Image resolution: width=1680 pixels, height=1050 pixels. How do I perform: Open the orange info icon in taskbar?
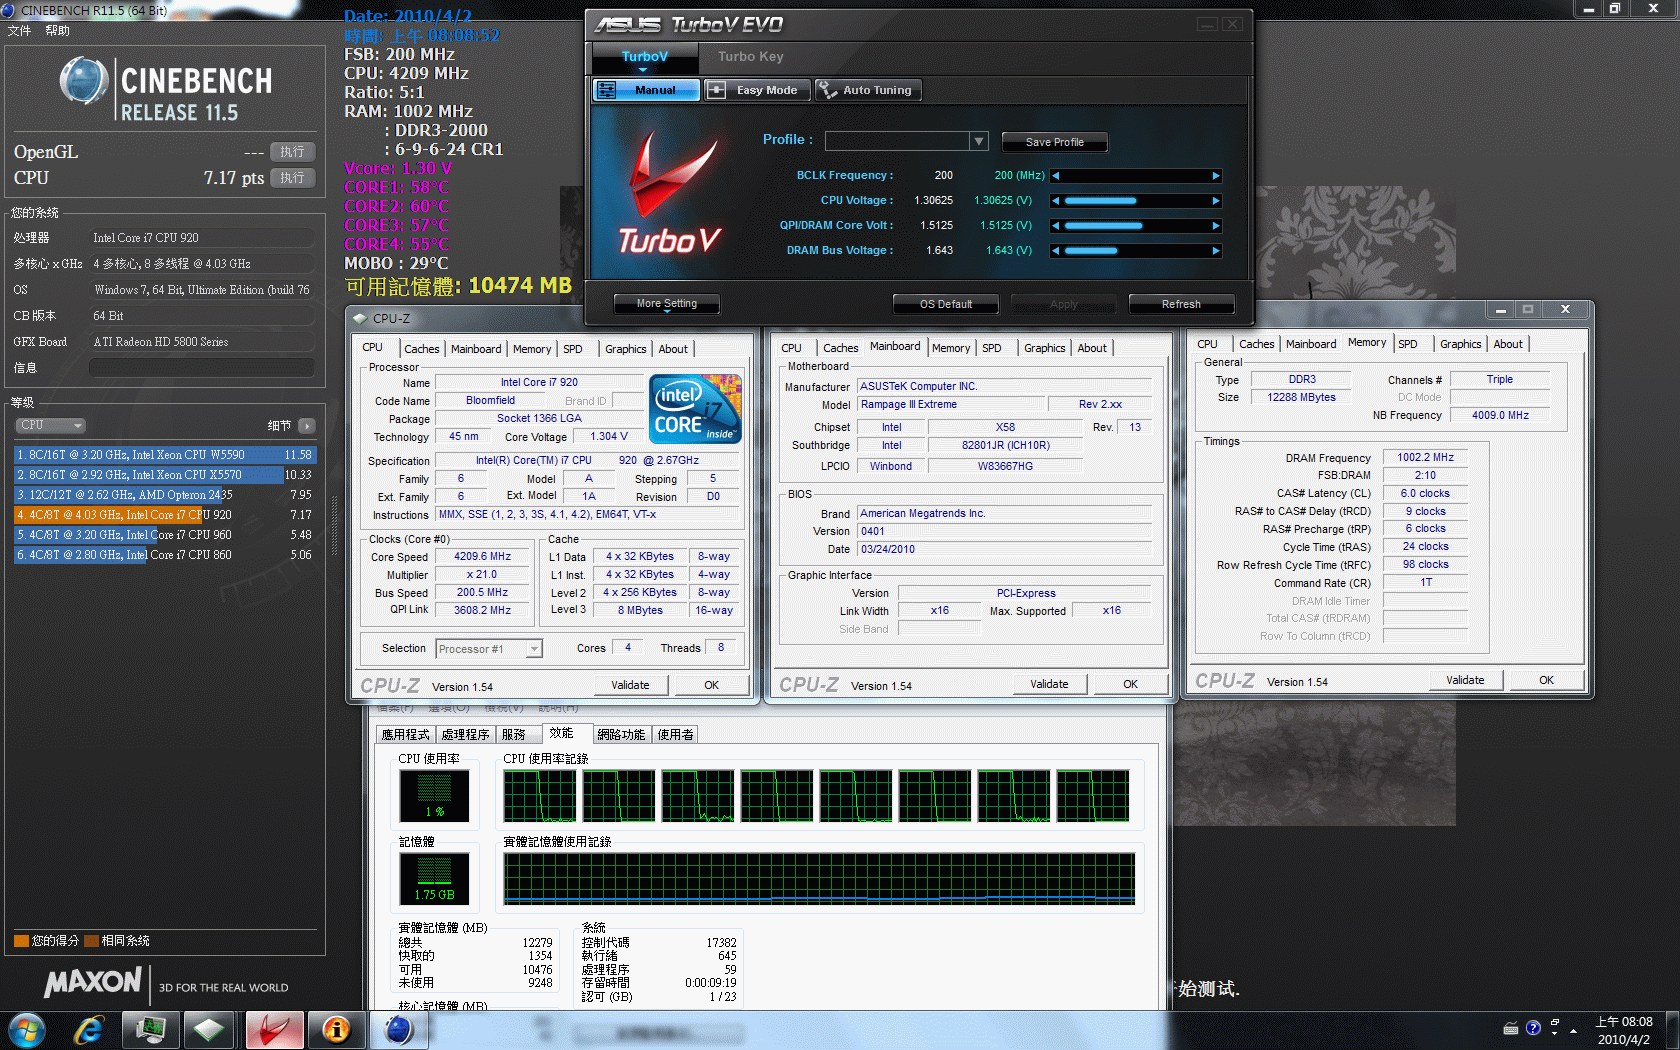click(x=336, y=1030)
